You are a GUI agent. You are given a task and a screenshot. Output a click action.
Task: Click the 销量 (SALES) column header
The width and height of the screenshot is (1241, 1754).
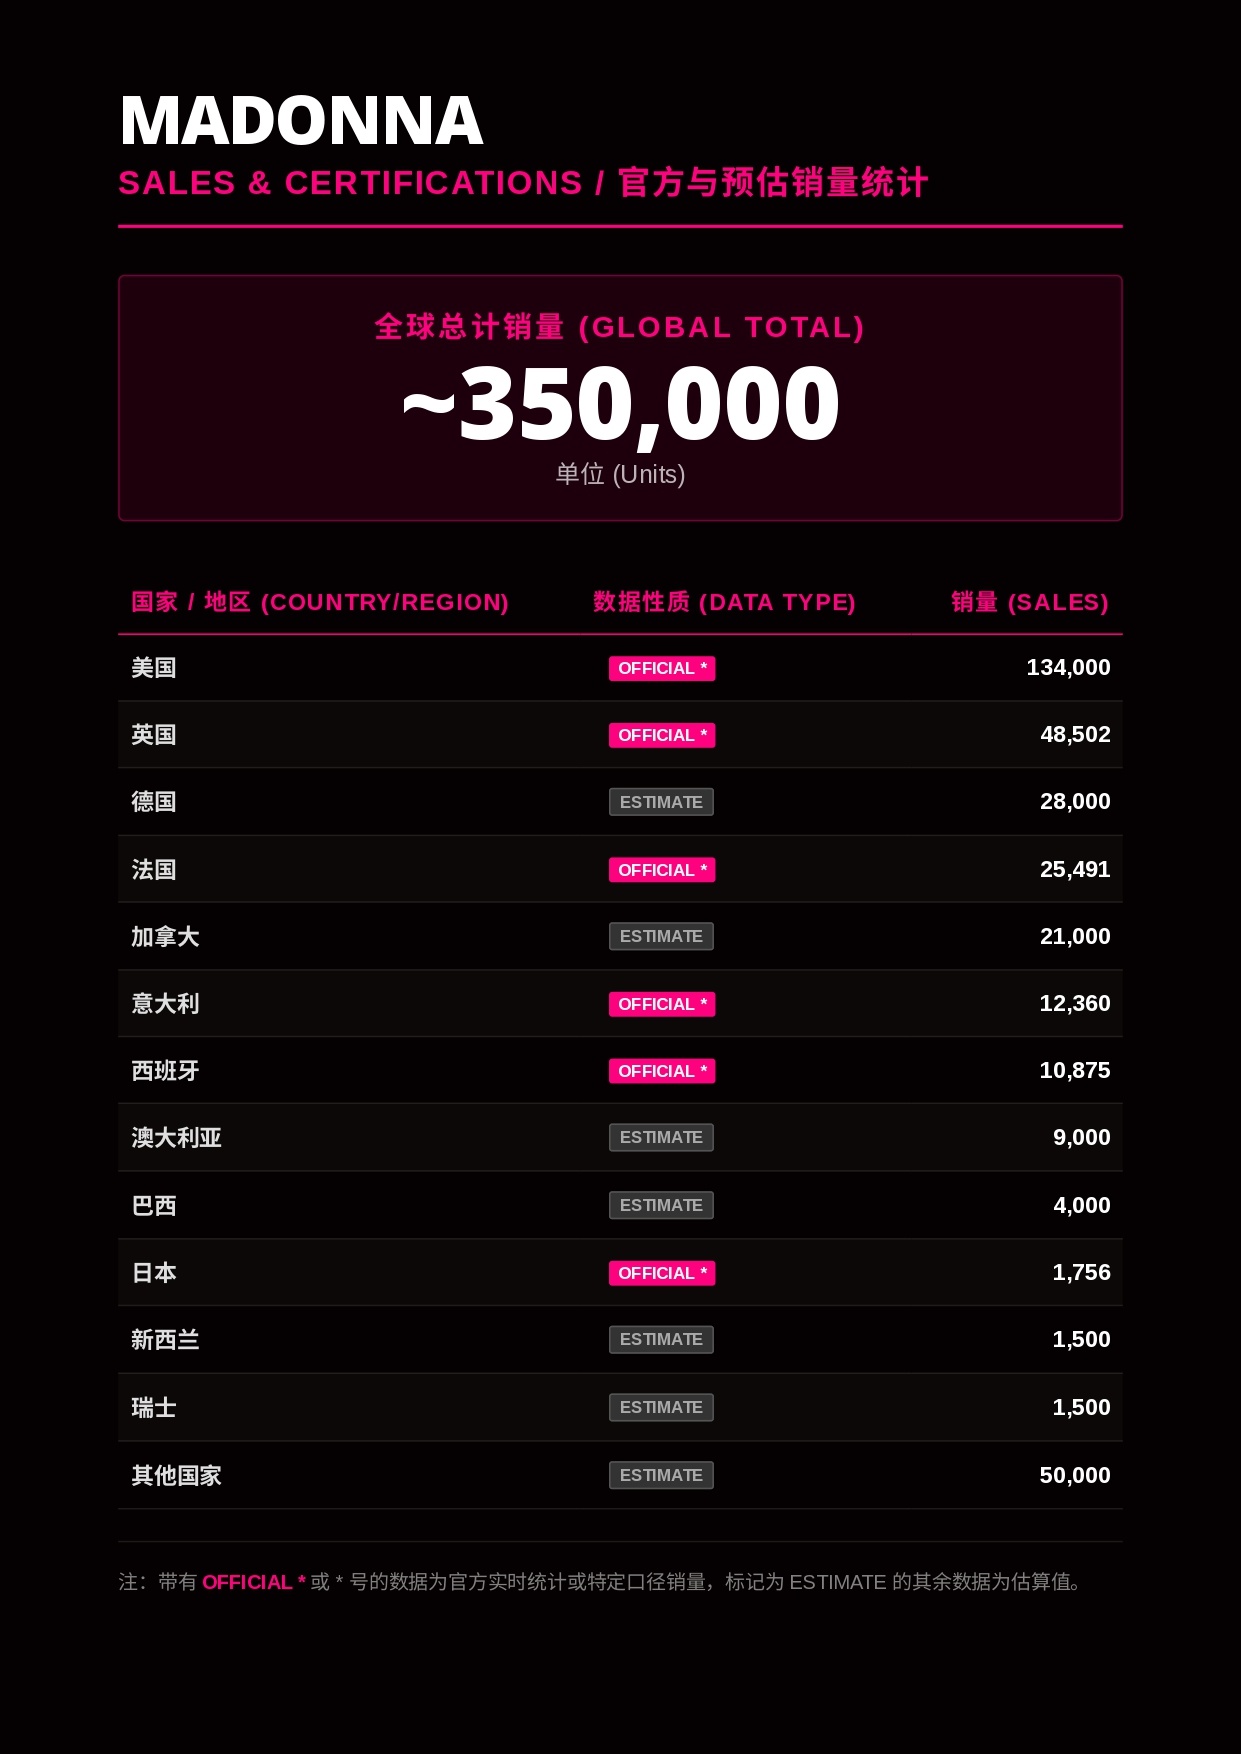pos(1030,602)
